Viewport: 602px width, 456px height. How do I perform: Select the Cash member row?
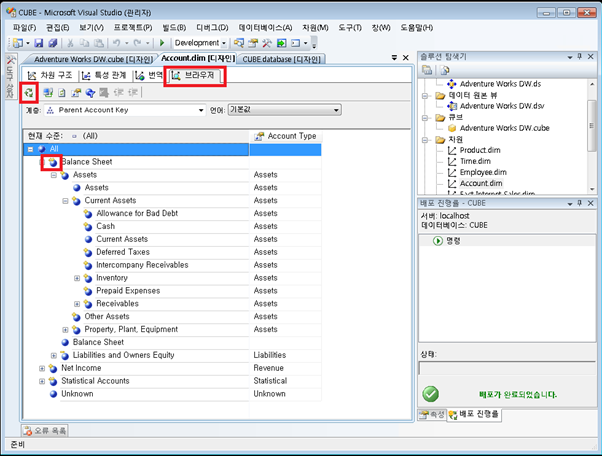pos(105,226)
